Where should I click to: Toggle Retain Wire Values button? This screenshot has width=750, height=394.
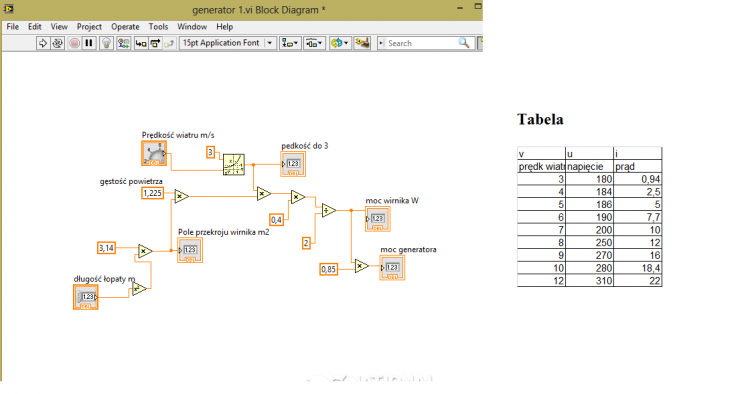tap(123, 43)
